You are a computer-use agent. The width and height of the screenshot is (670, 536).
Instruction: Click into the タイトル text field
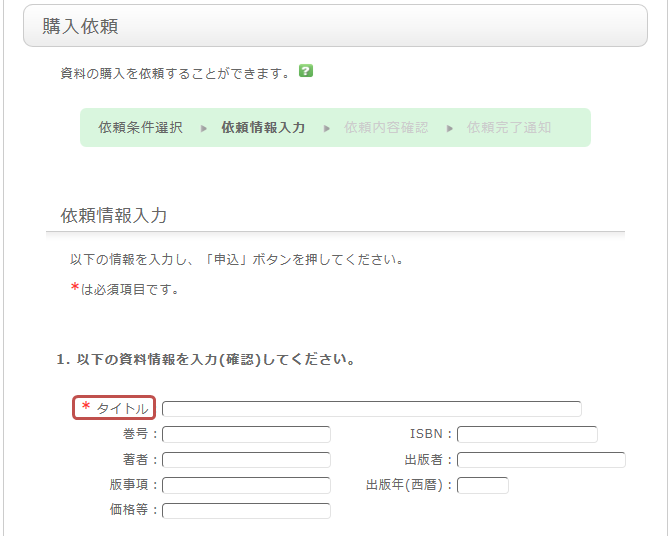coord(371,409)
